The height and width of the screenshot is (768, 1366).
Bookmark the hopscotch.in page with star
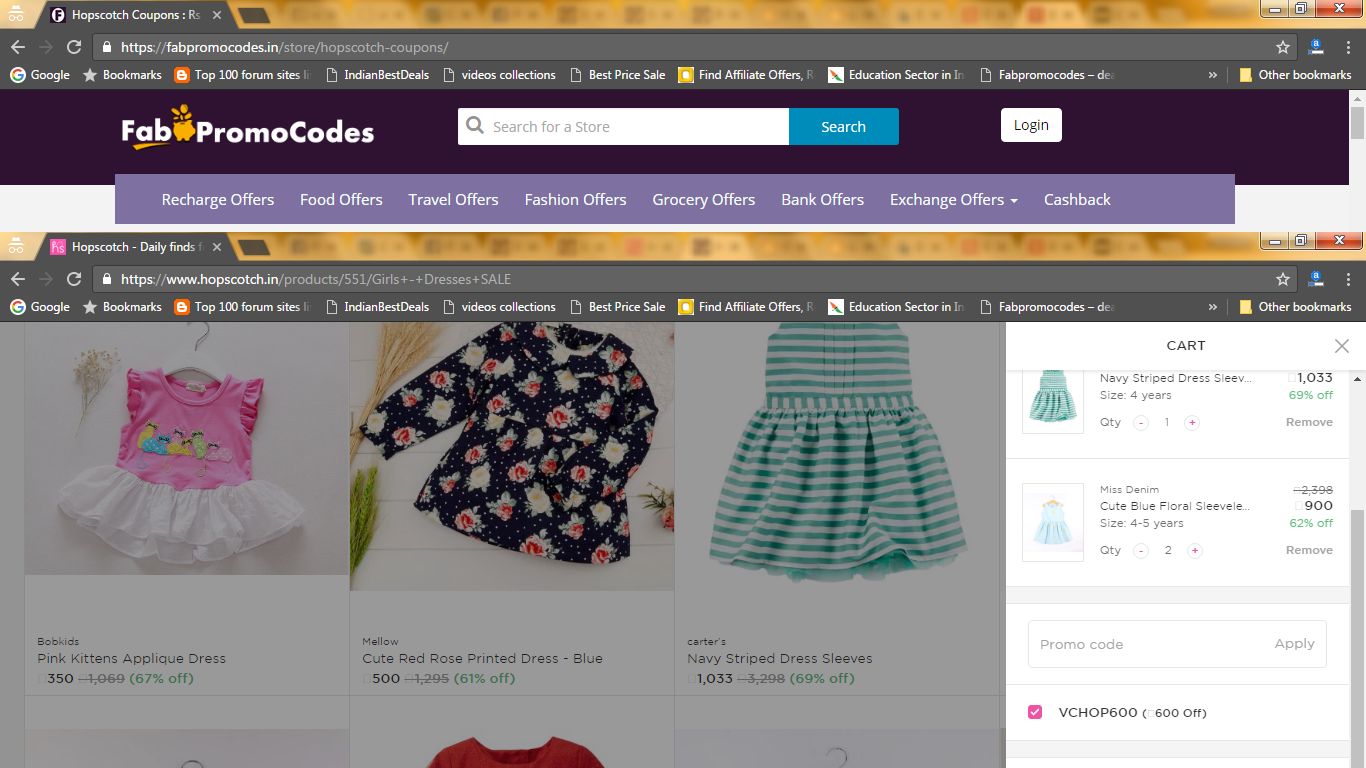(1283, 279)
